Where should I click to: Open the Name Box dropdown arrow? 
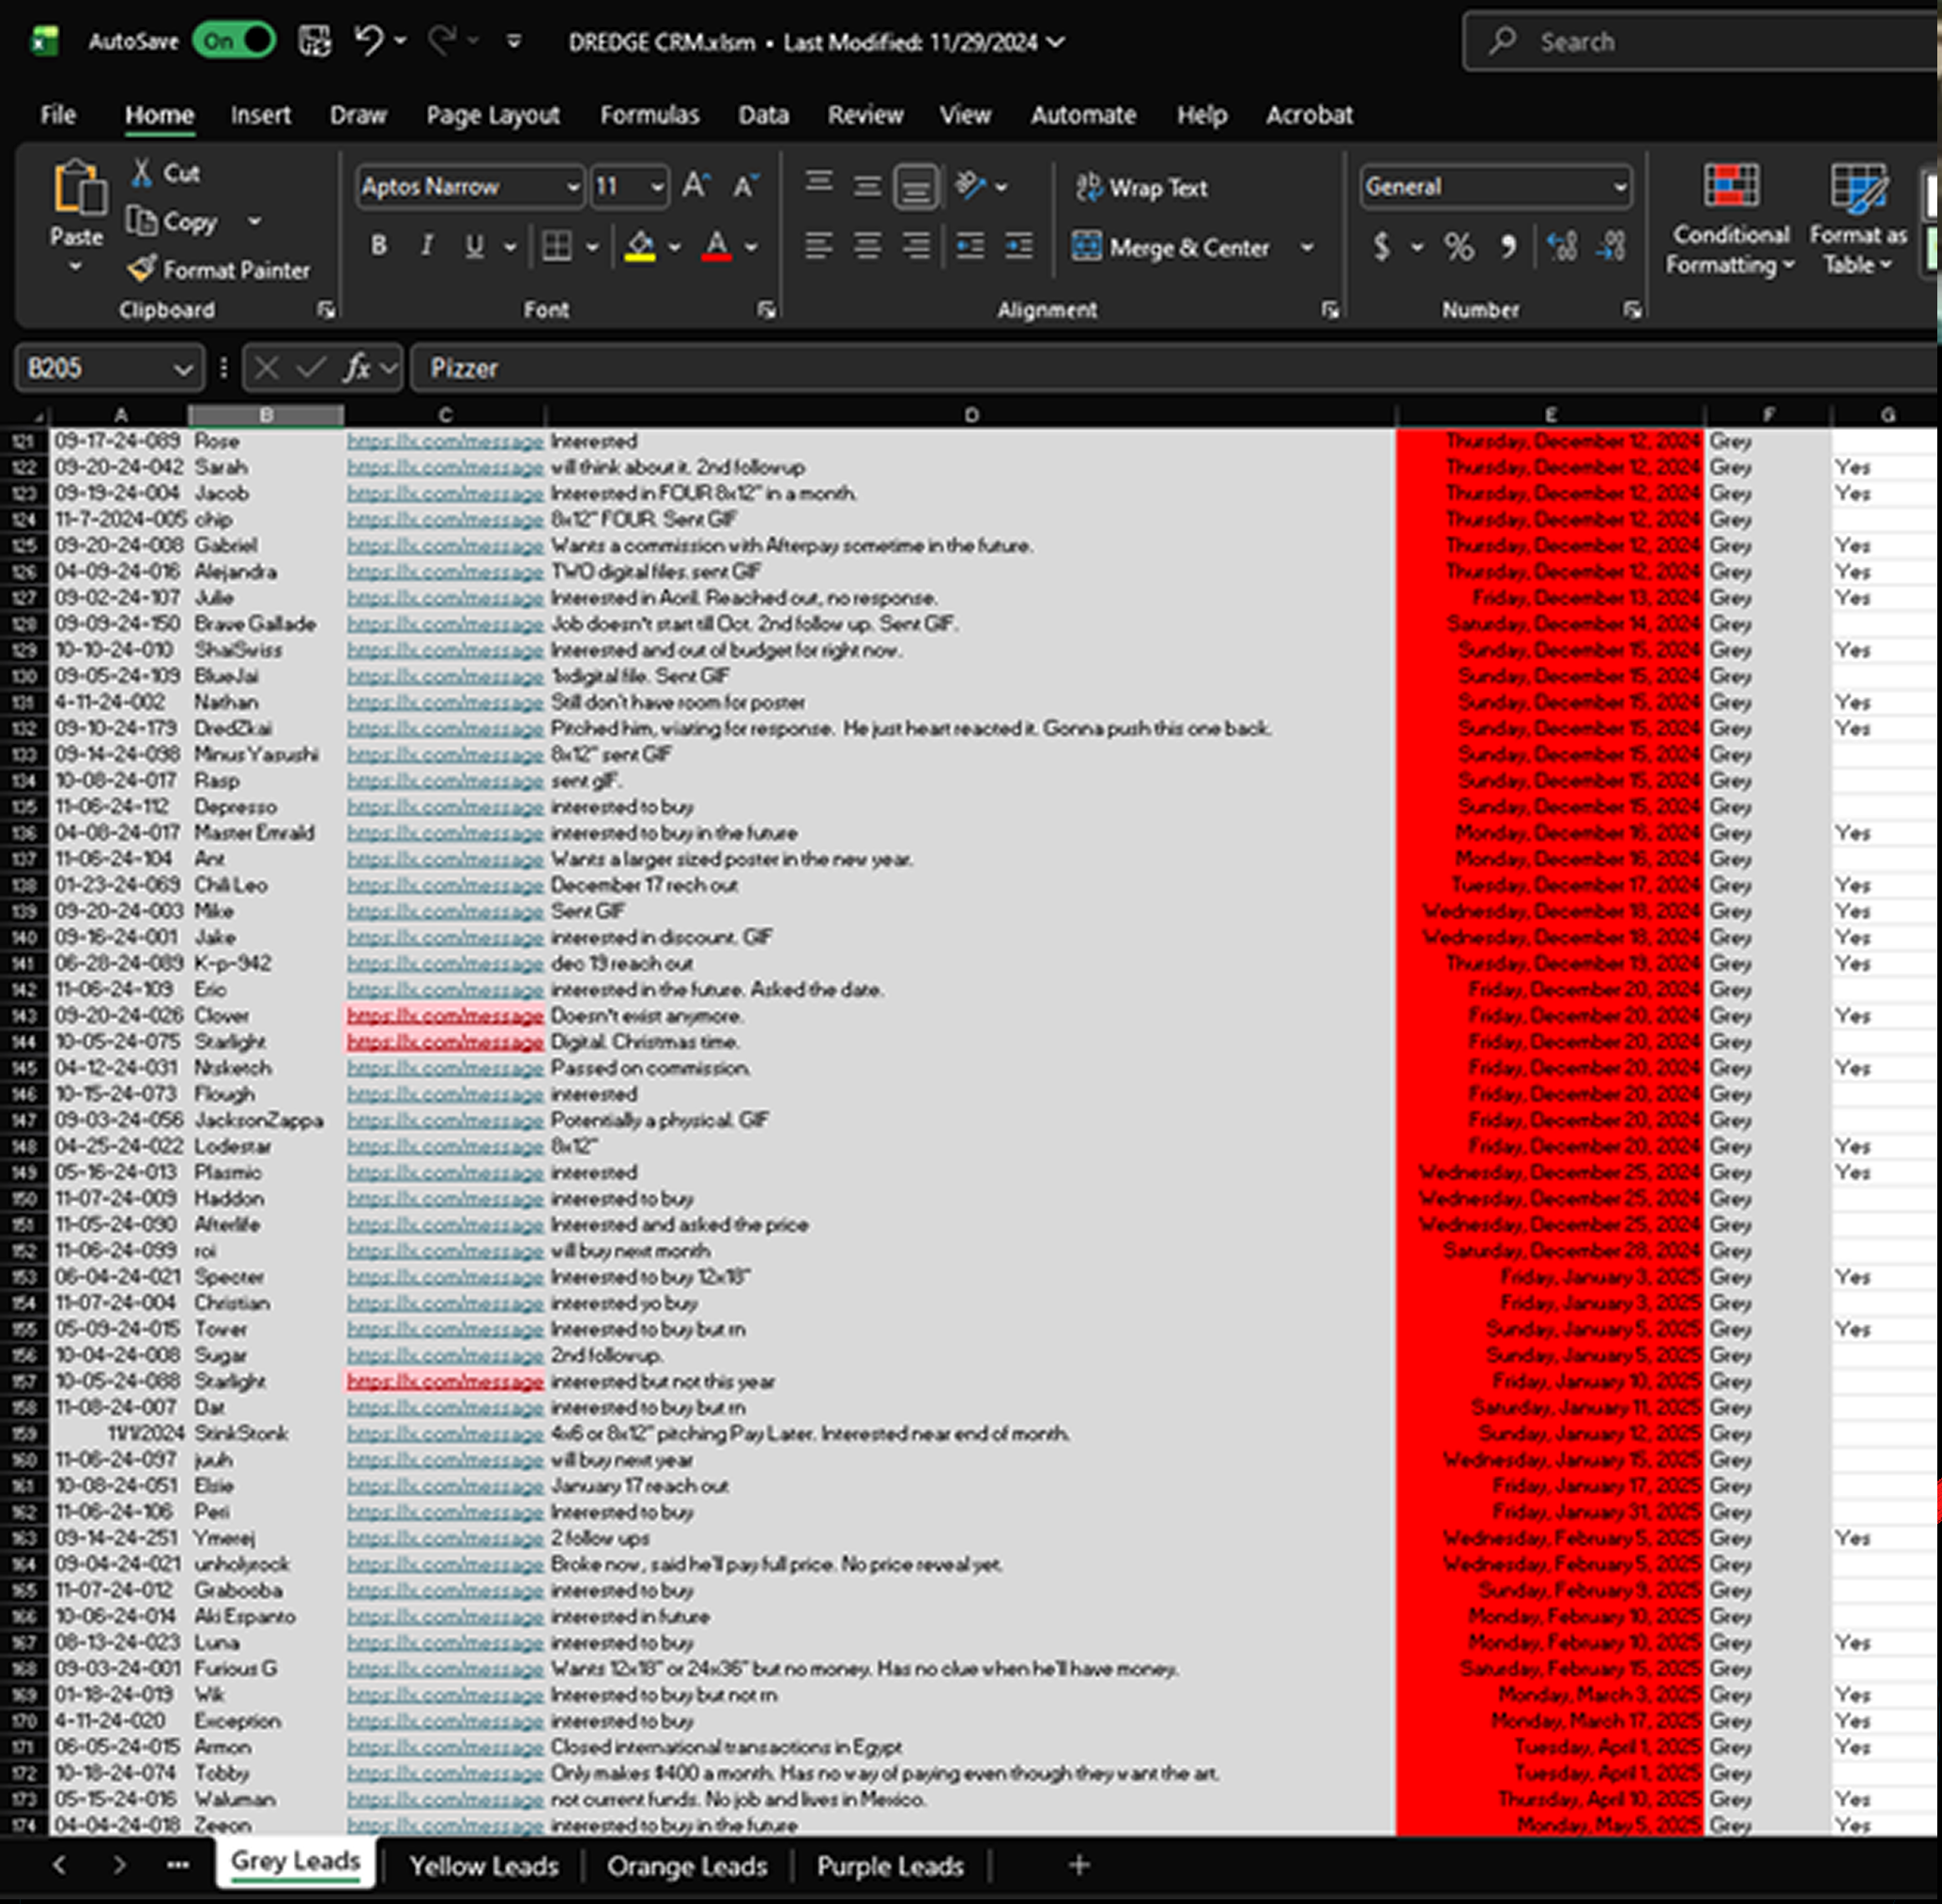[x=183, y=369]
